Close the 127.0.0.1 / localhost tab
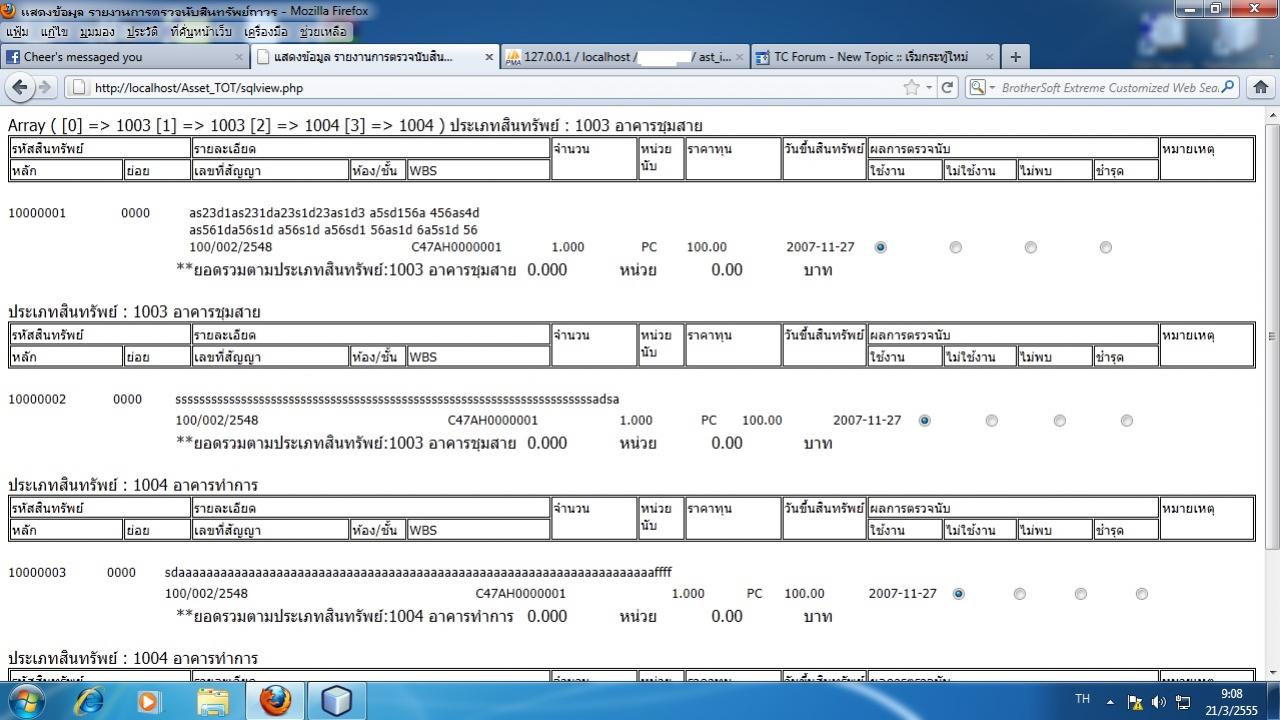The image size is (1280, 720). (x=740, y=57)
